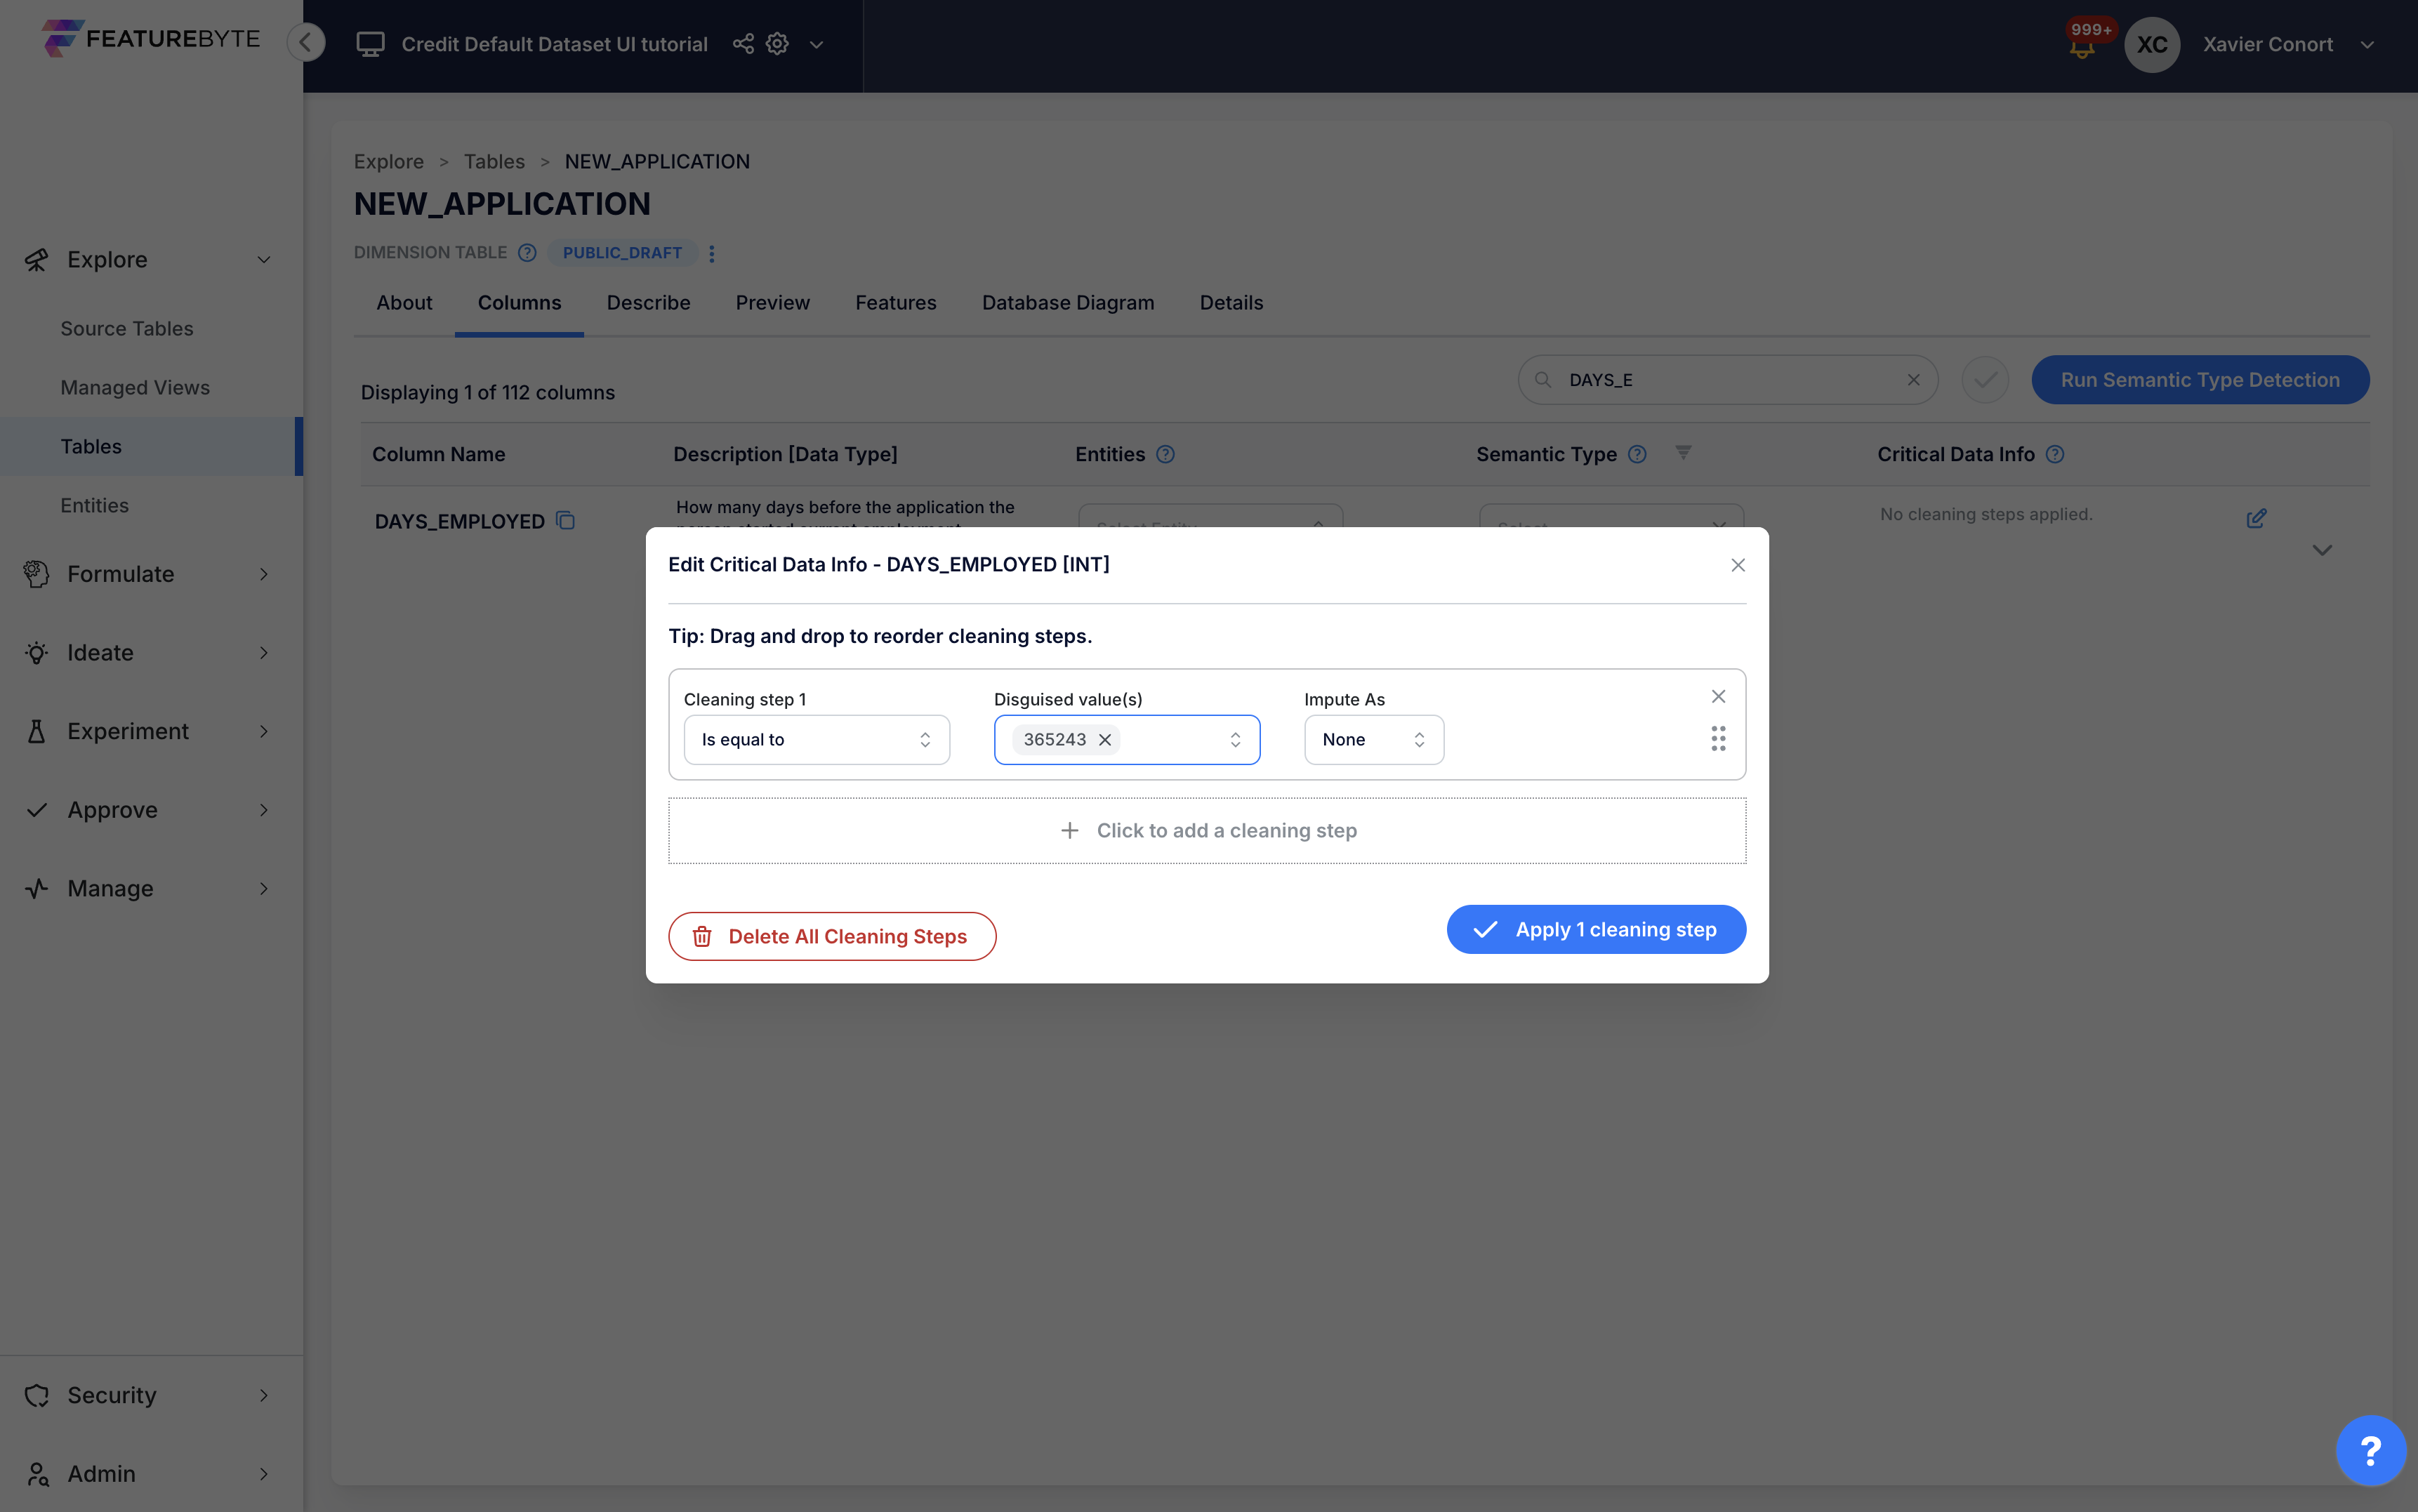Image resolution: width=2418 pixels, height=1512 pixels.
Task: Open the Semantic Type filter icon
Action: (1683, 453)
